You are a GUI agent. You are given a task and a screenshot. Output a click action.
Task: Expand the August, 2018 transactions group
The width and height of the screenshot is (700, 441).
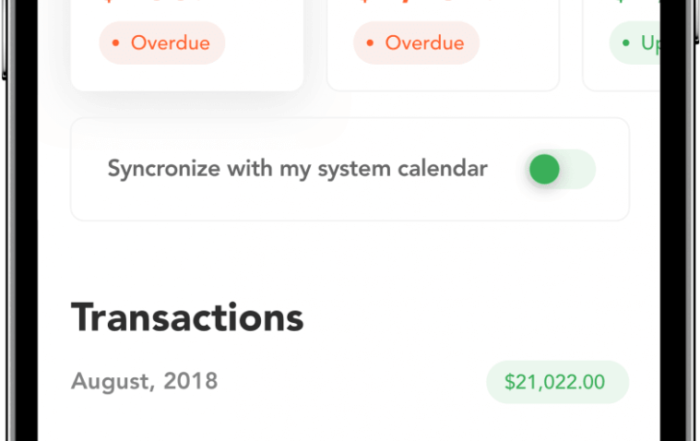click(144, 381)
